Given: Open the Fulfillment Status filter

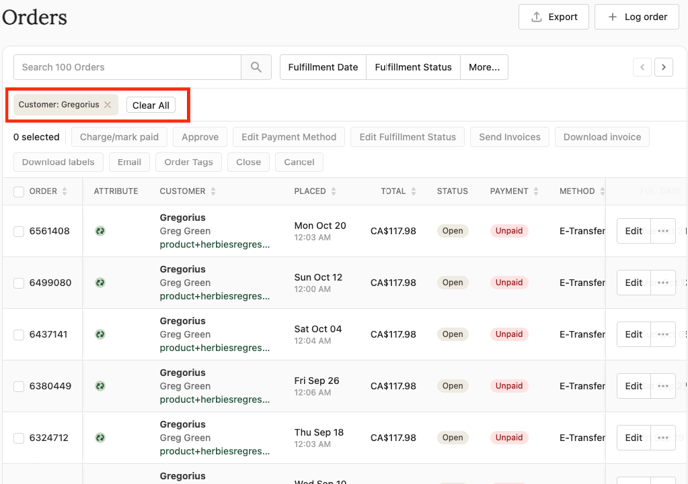Looking at the screenshot, I should pos(413,67).
